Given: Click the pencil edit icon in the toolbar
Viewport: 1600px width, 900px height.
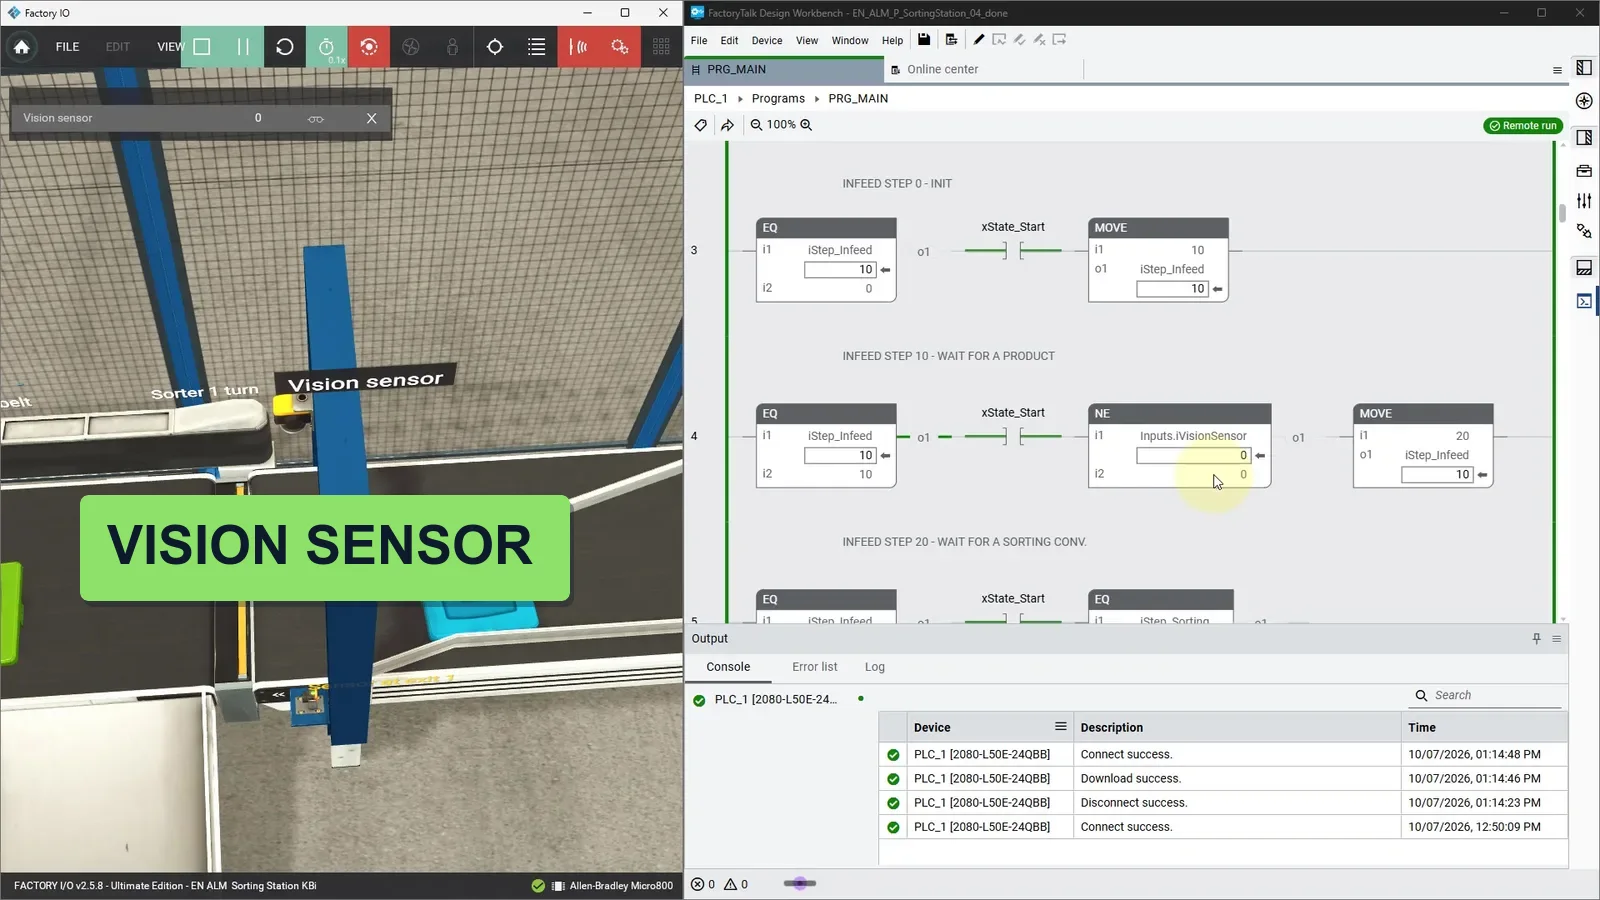Looking at the screenshot, I should [979, 40].
